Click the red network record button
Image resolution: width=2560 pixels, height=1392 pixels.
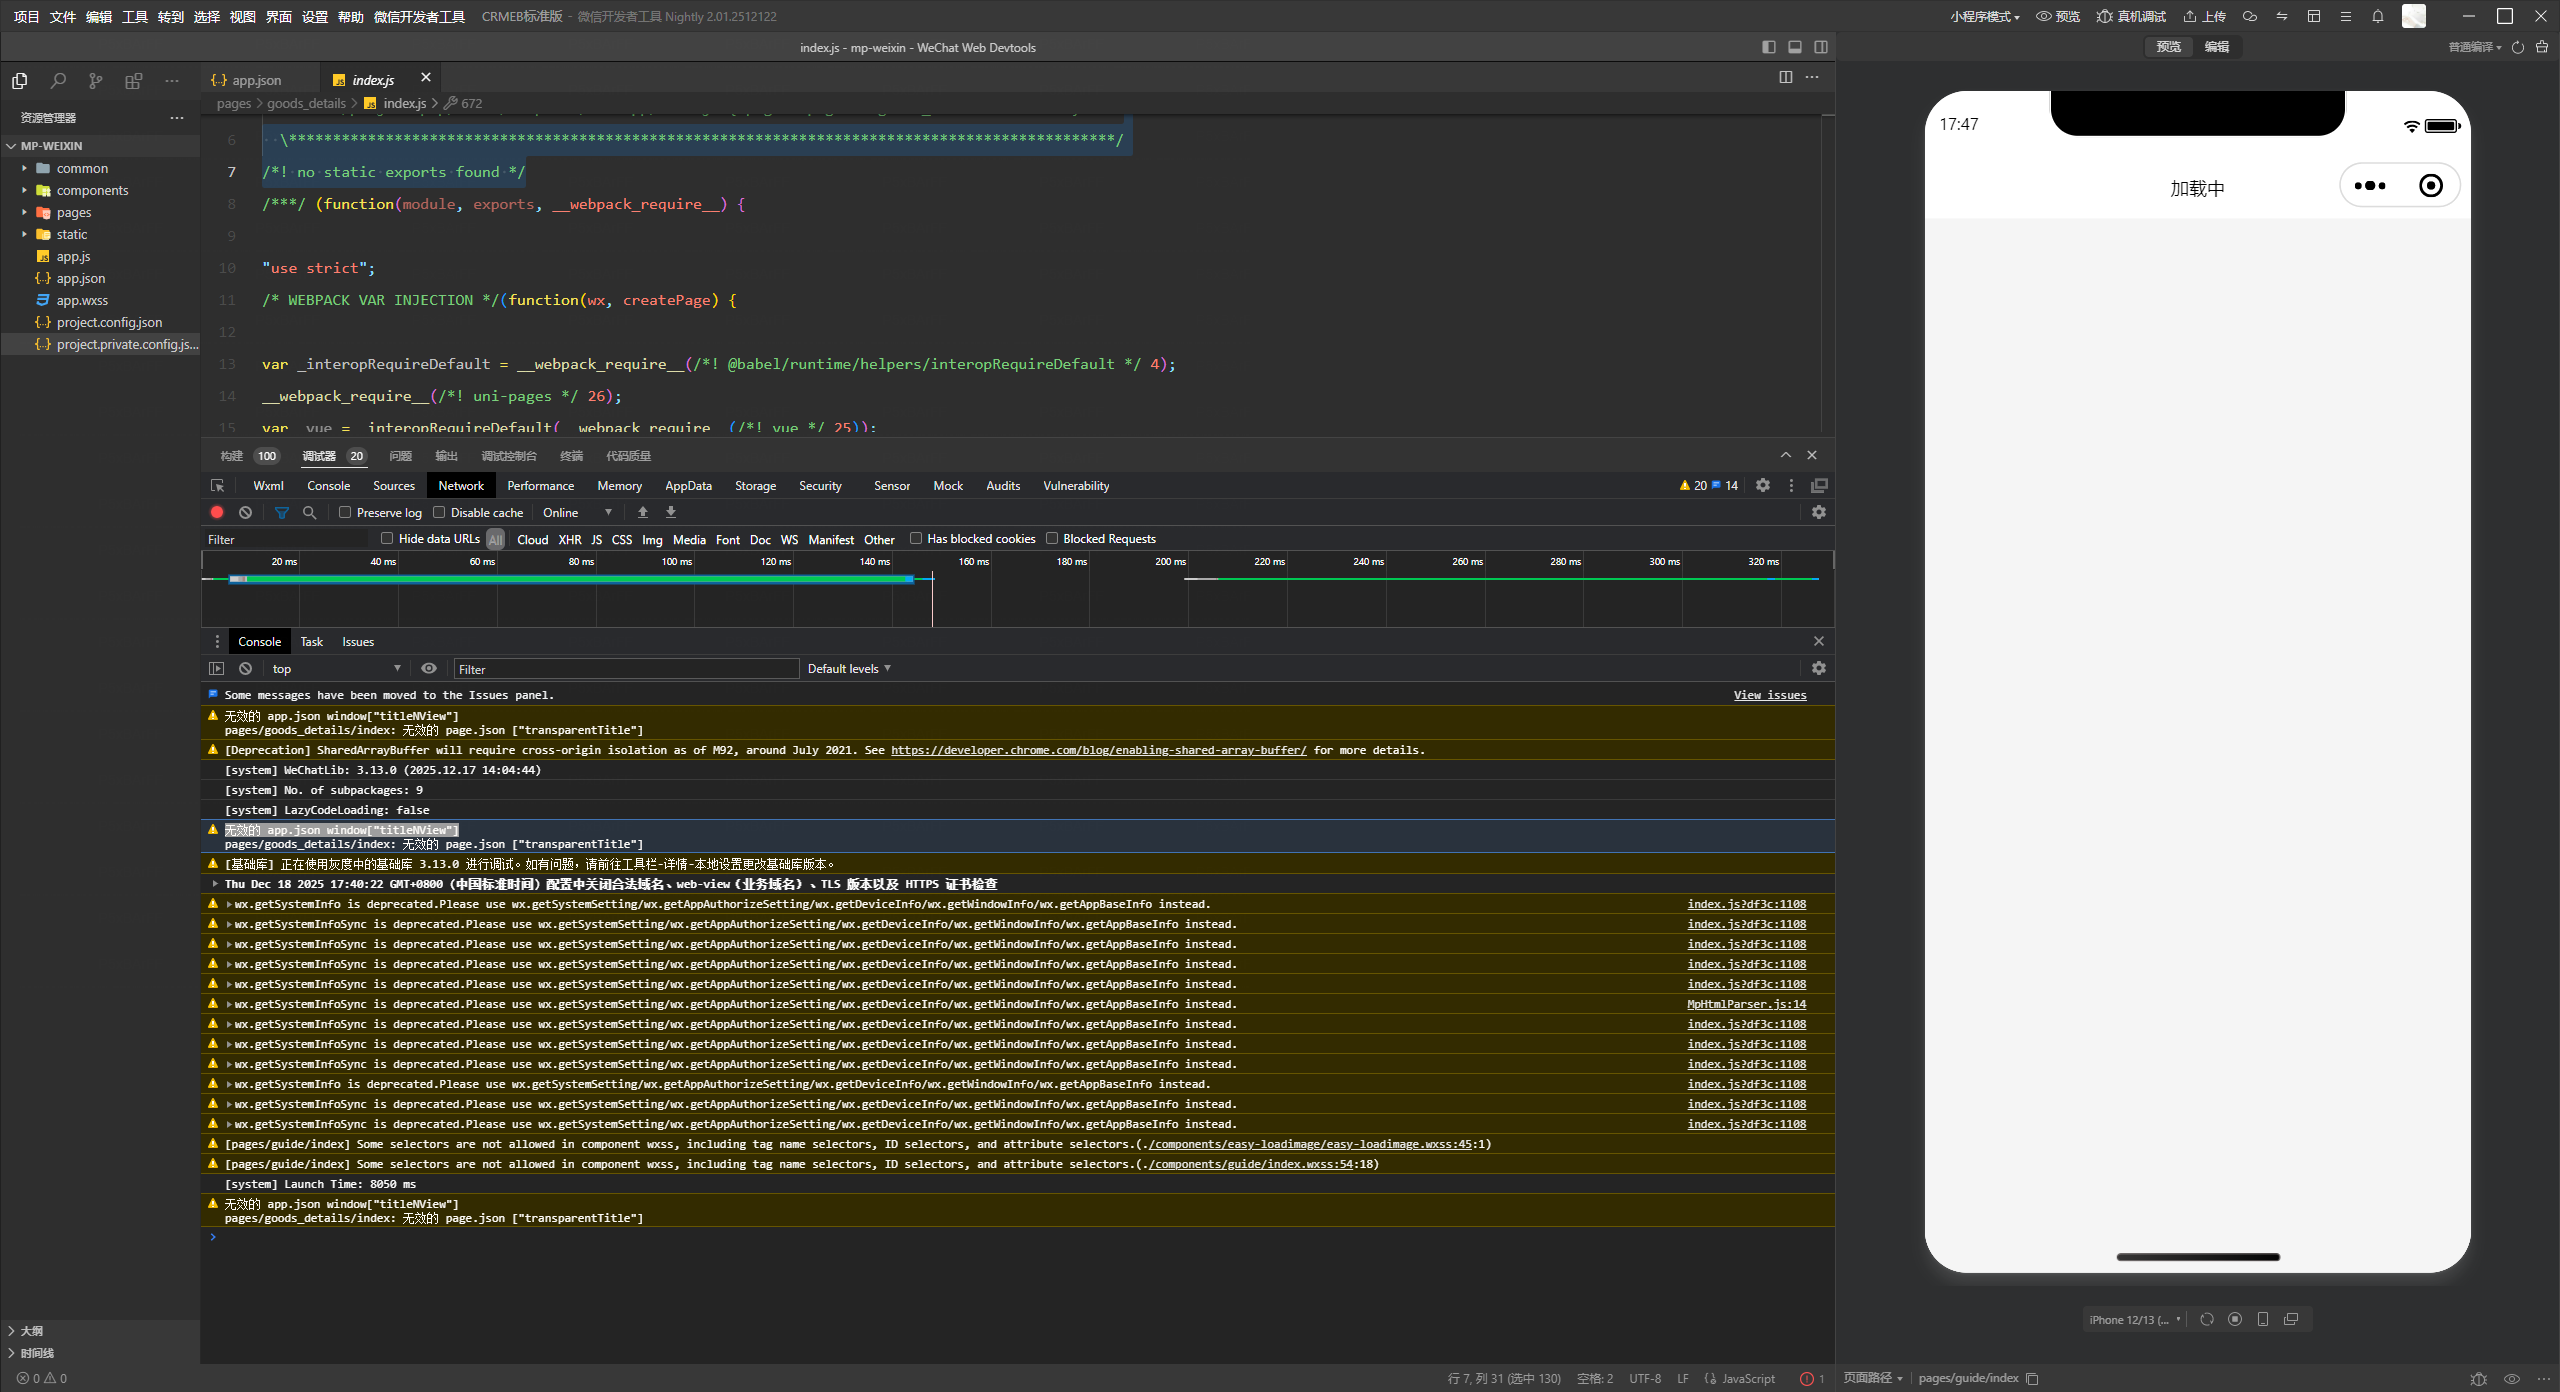coord(217,512)
